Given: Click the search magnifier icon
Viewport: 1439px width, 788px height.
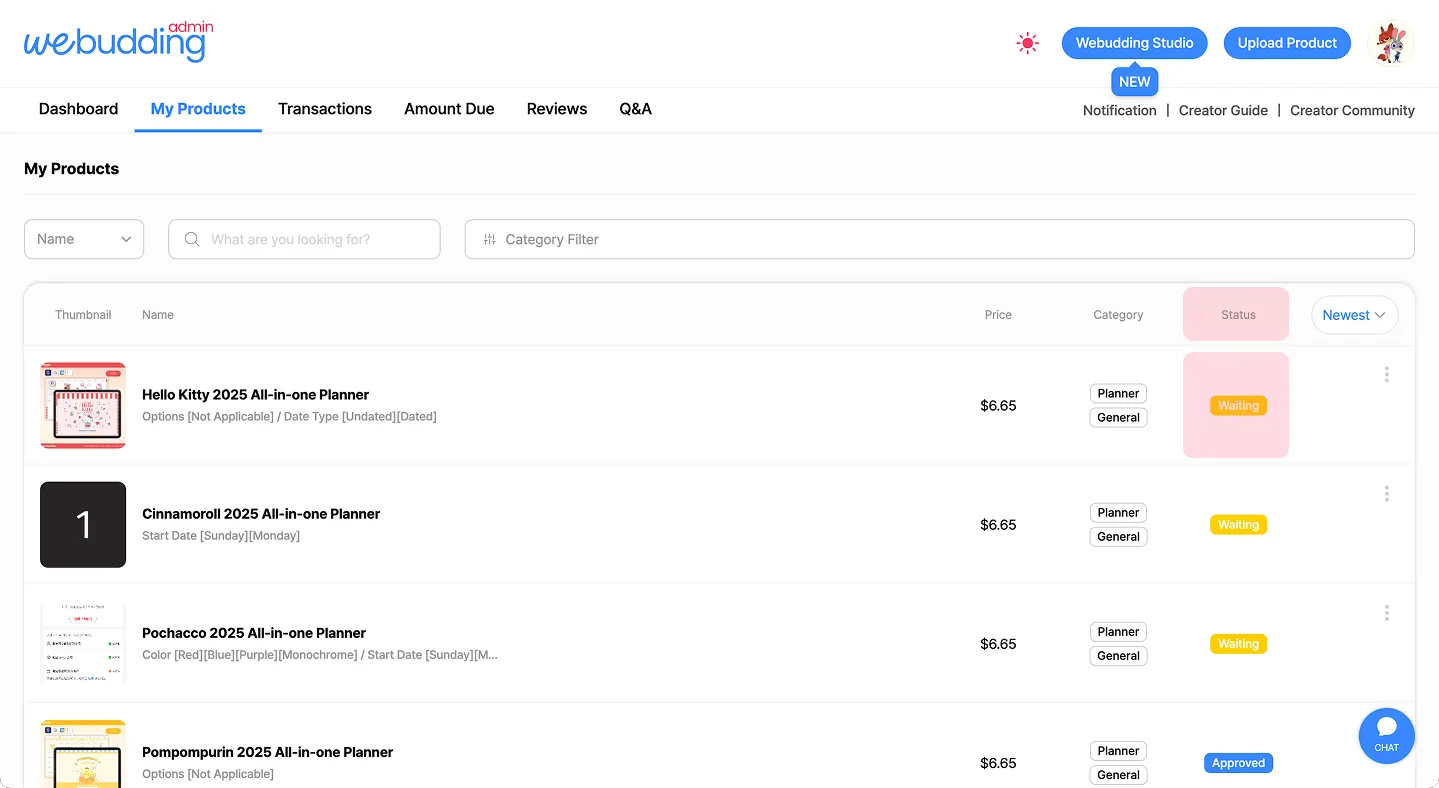Looking at the screenshot, I should pyautogui.click(x=192, y=239).
